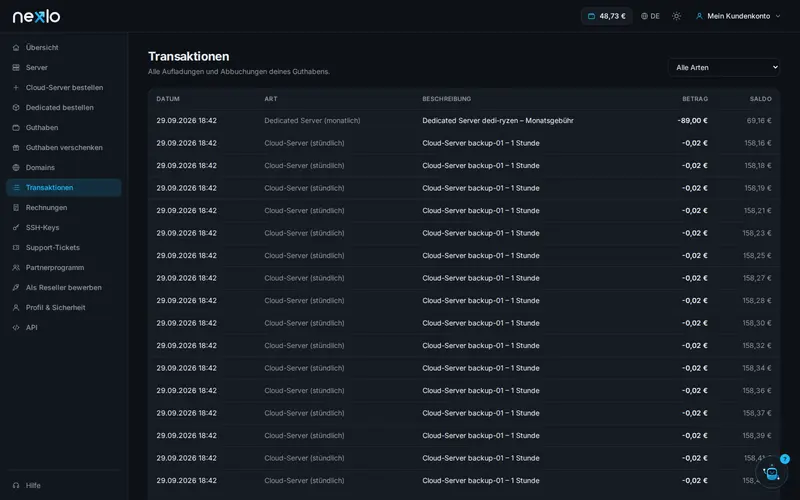Click the 158,39 € saldo value
The height and width of the screenshot is (500, 800).
[757, 435]
